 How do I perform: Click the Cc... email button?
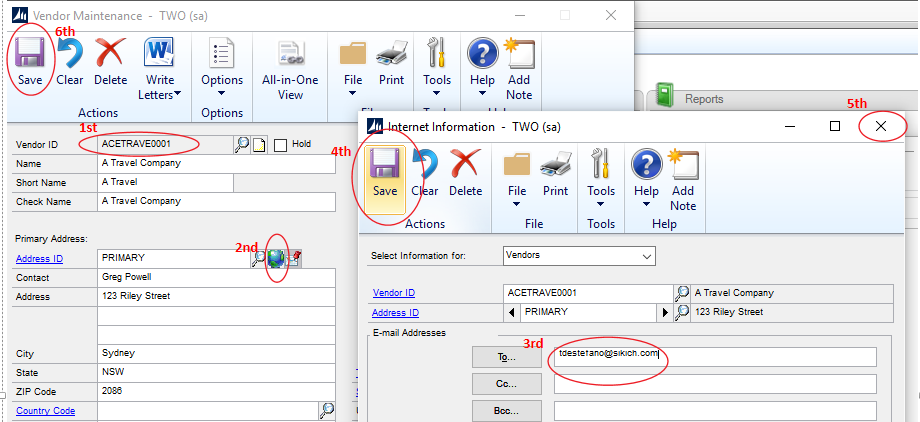point(506,384)
